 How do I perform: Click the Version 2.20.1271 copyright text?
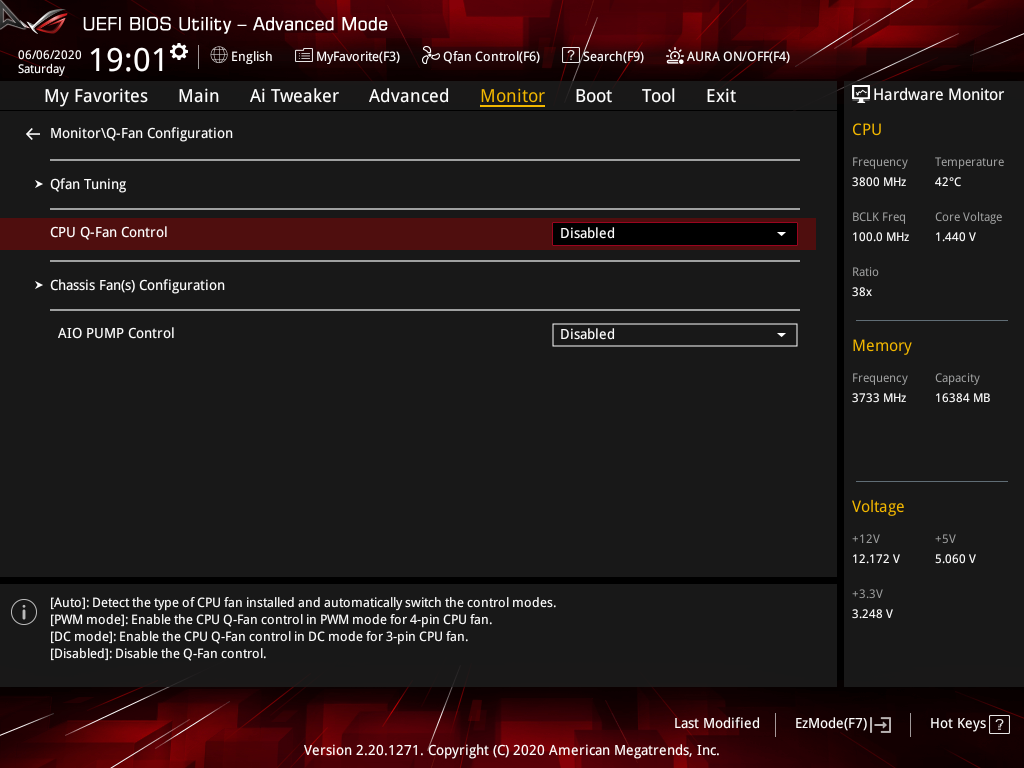pyautogui.click(x=511, y=750)
